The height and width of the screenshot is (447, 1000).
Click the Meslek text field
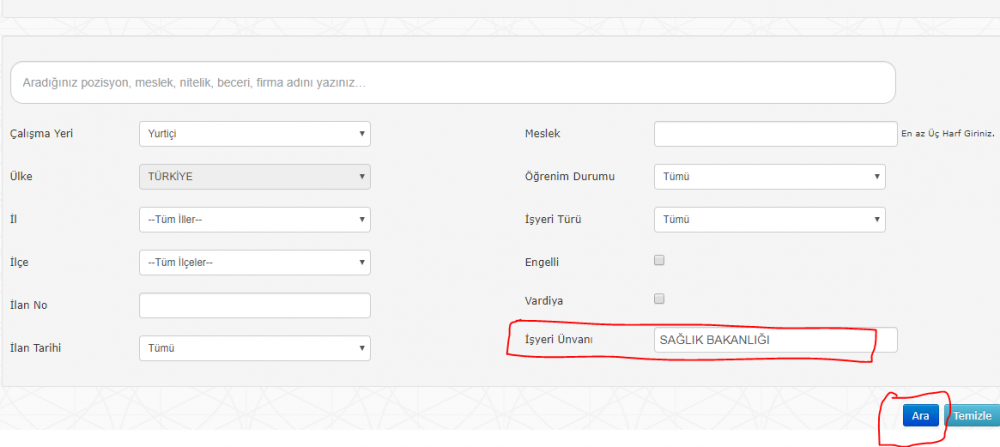point(776,134)
